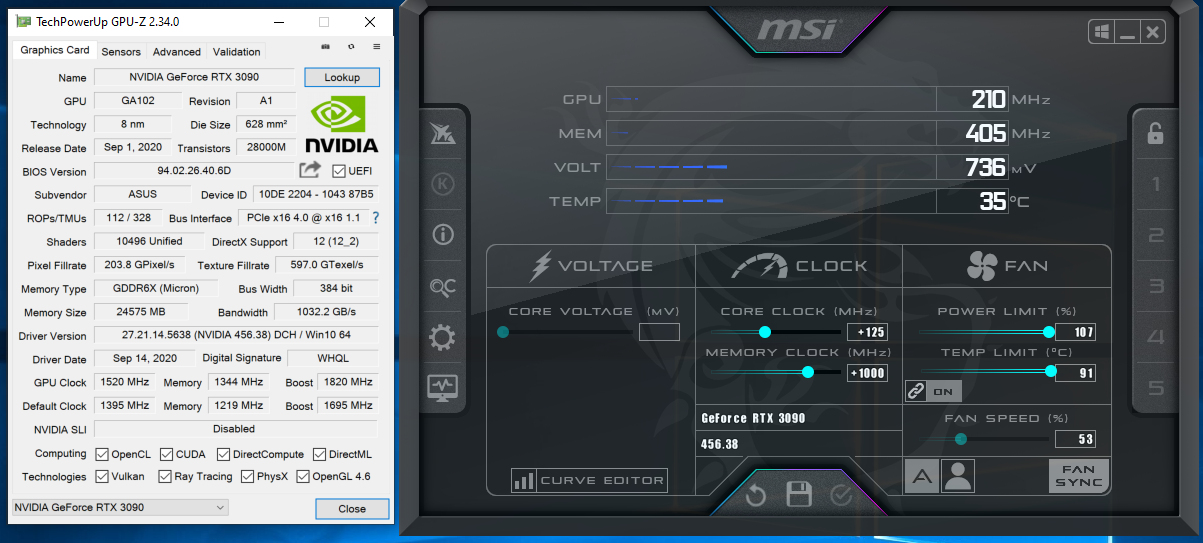The image size is (1203, 543).
Task: Open Afterburner settings gear icon
Action: 442,338
